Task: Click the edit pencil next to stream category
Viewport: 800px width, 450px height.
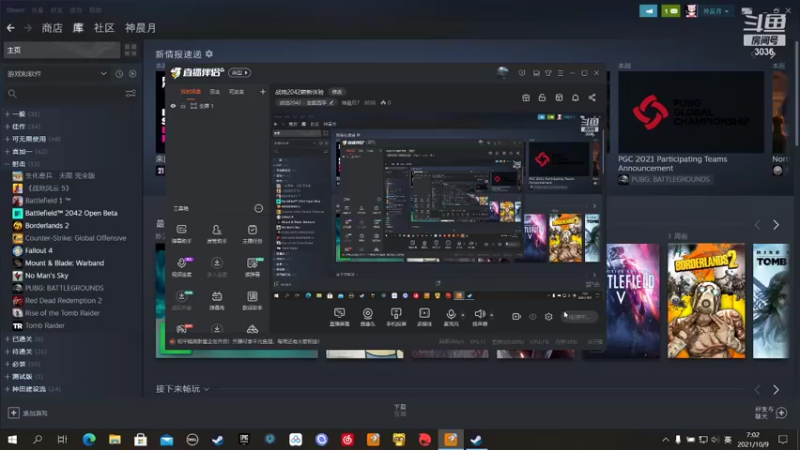Action: (x=331, y=103)
